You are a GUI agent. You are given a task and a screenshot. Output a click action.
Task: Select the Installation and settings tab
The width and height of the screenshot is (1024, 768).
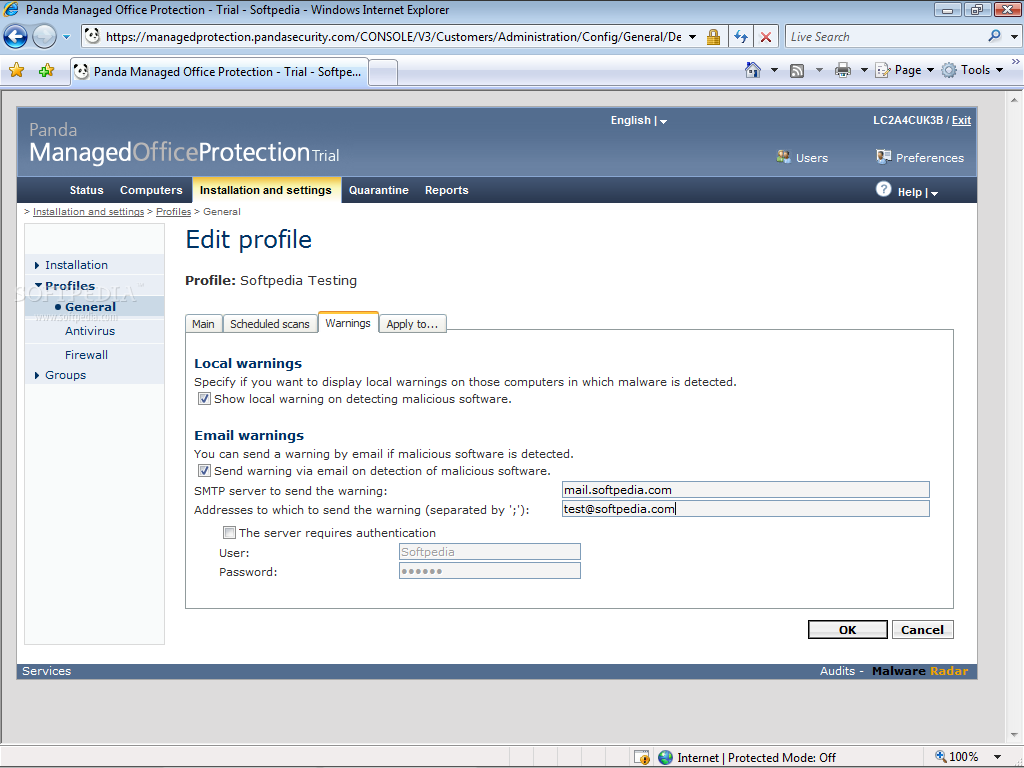point(266,190)
